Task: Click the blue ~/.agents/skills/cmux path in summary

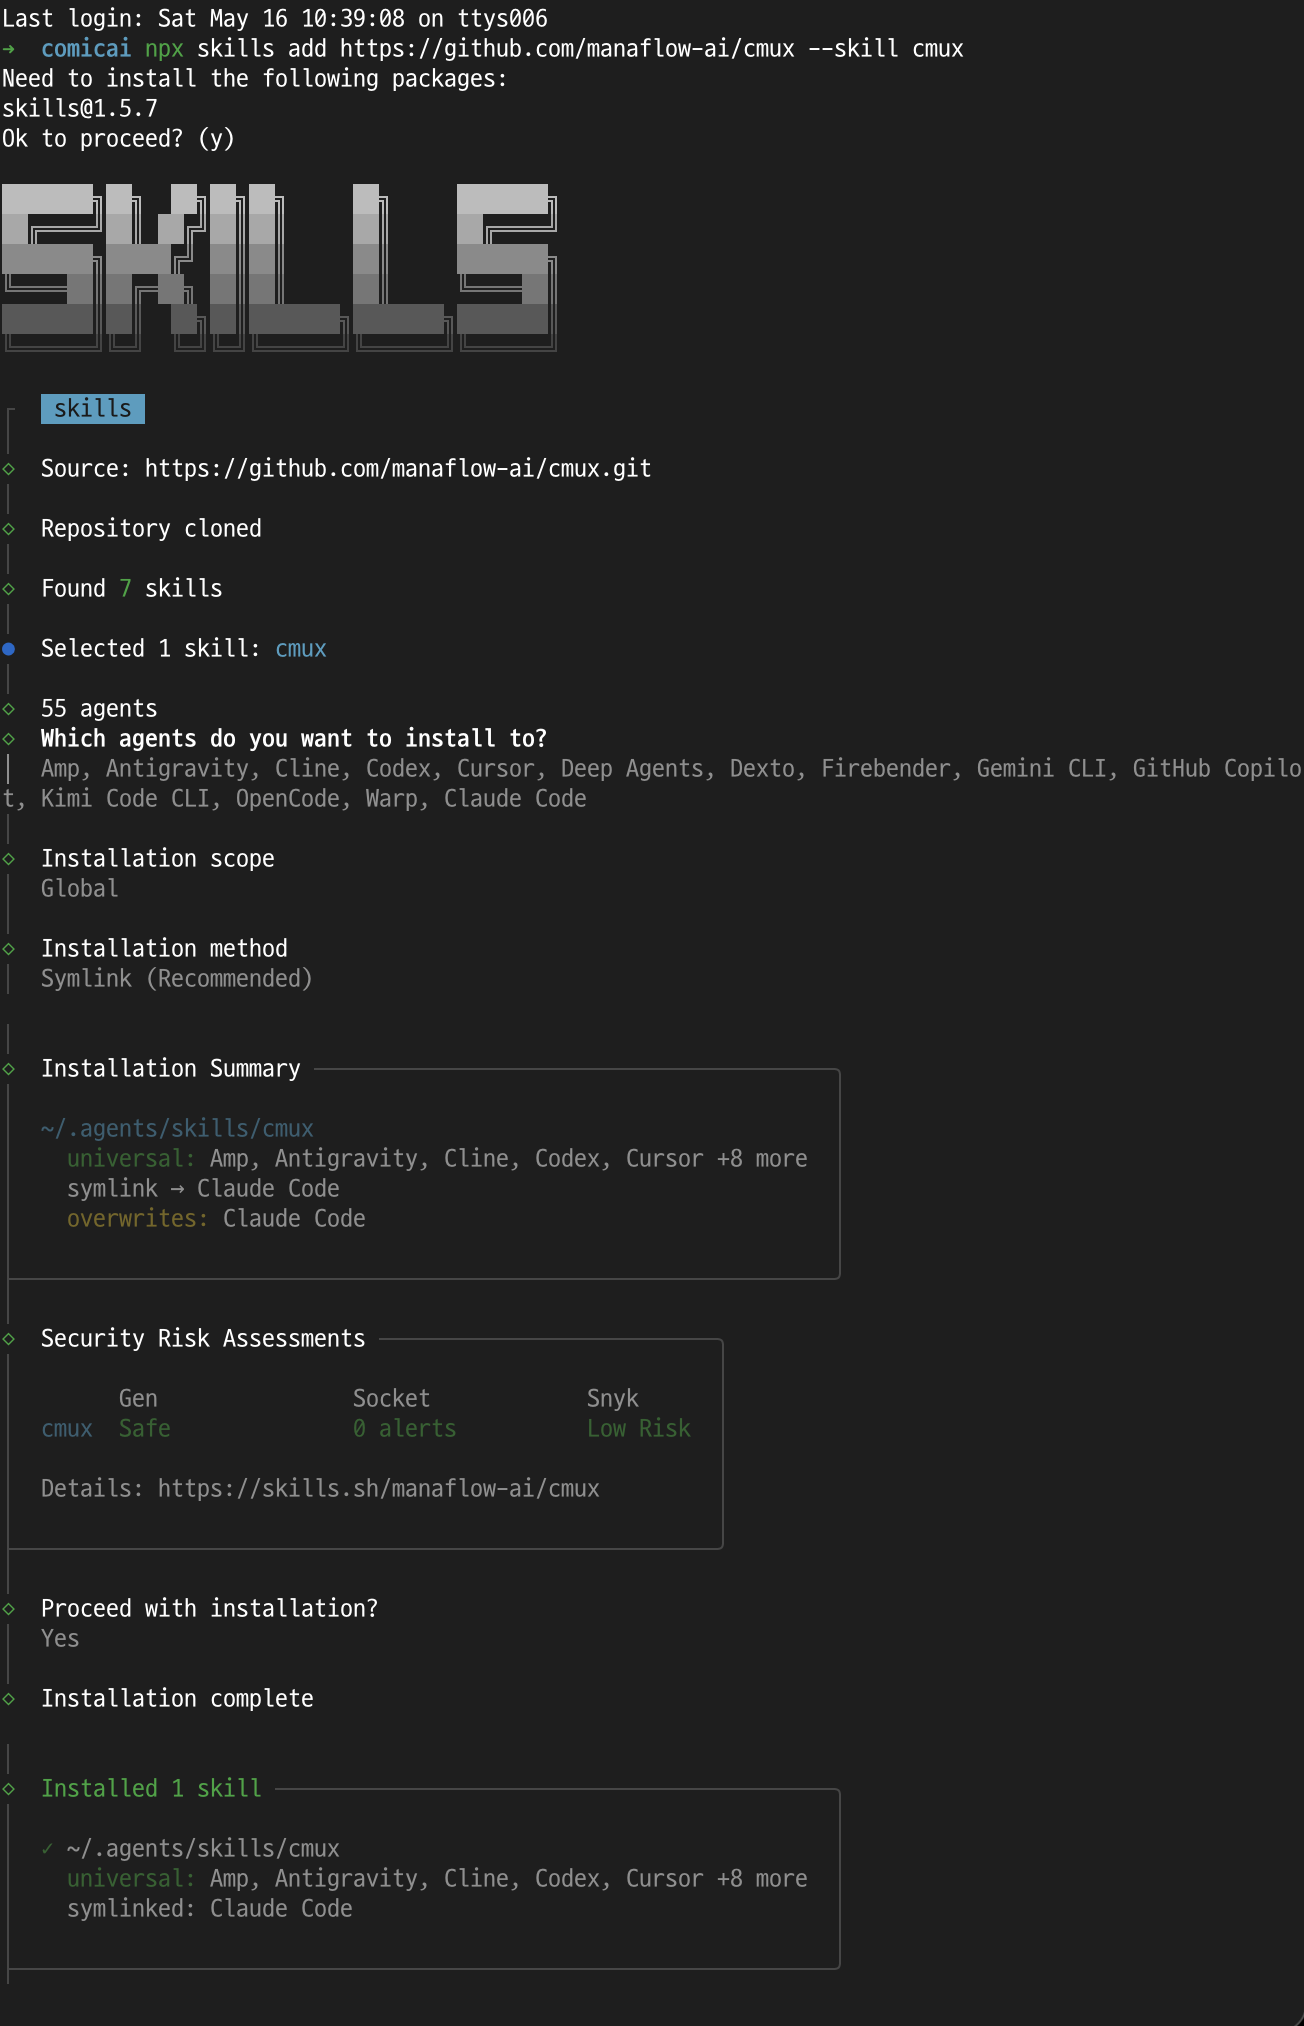Action: tap(177, 1129)
